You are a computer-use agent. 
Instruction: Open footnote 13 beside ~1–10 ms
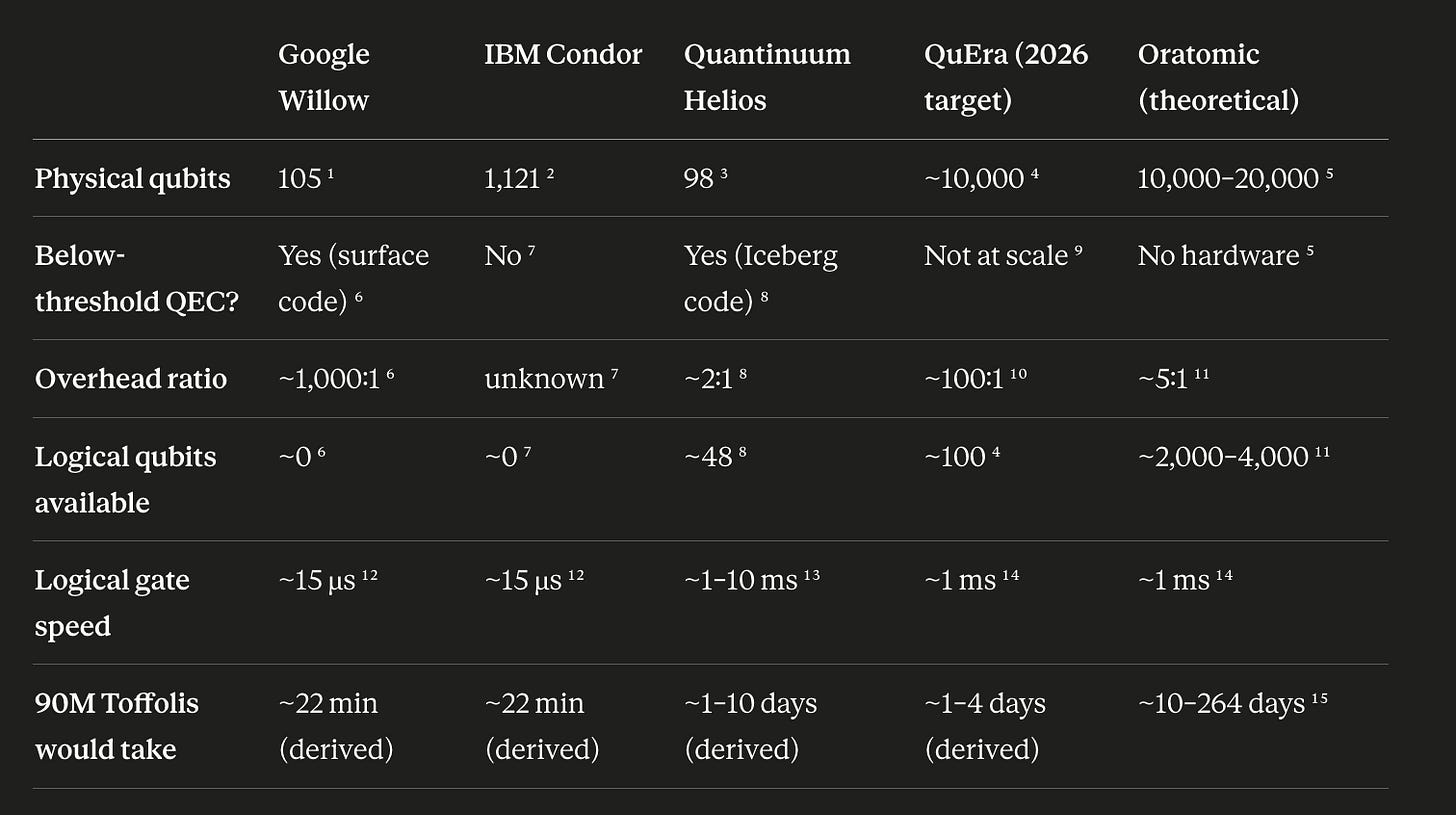812,575
